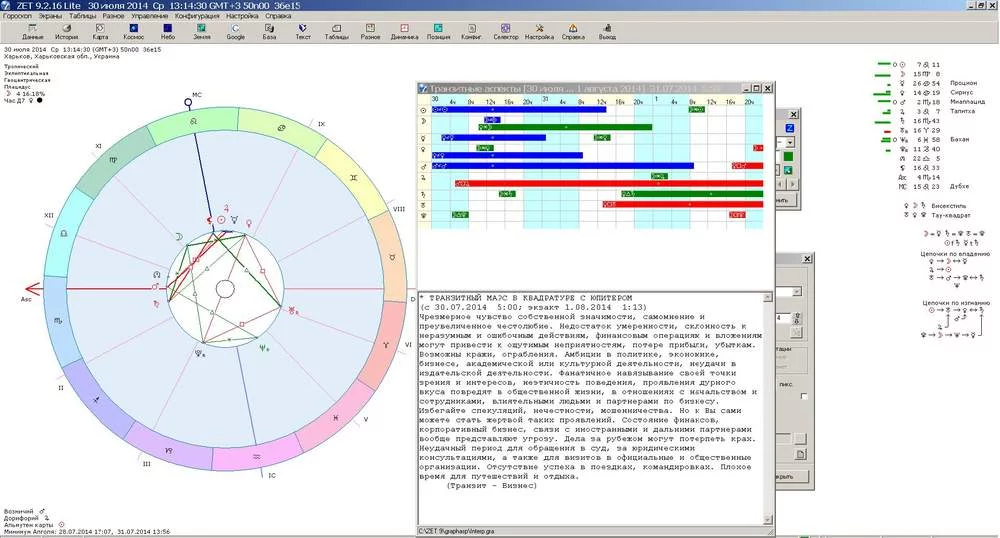Screen dimensions: 1000x538
Task: Open the Гороскоп menu
Action: (x=18, y=17)
